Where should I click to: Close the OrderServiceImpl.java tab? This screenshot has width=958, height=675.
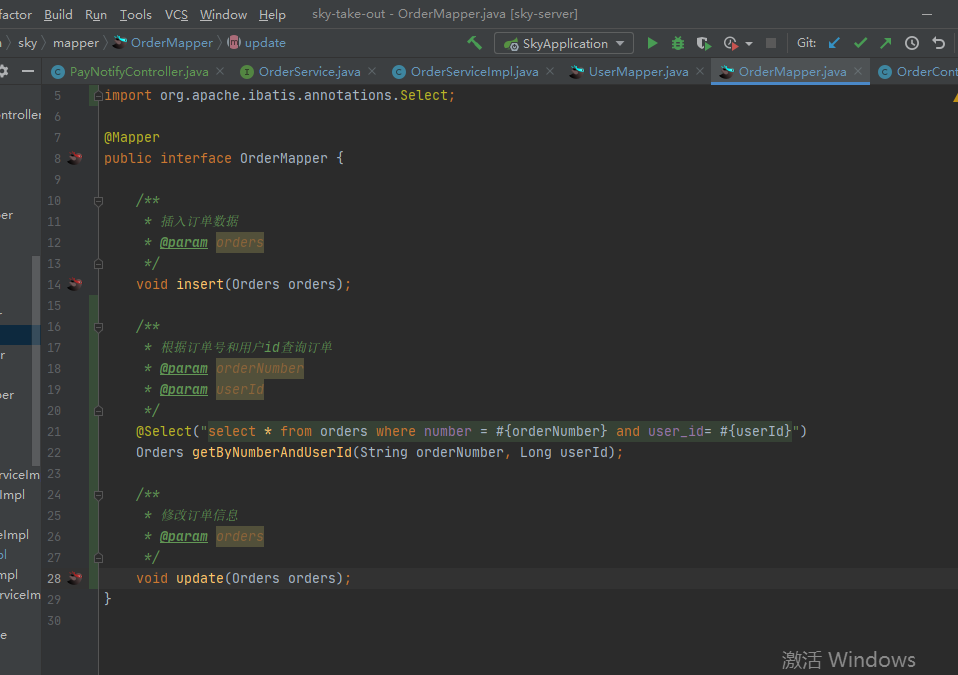[550, 71]
